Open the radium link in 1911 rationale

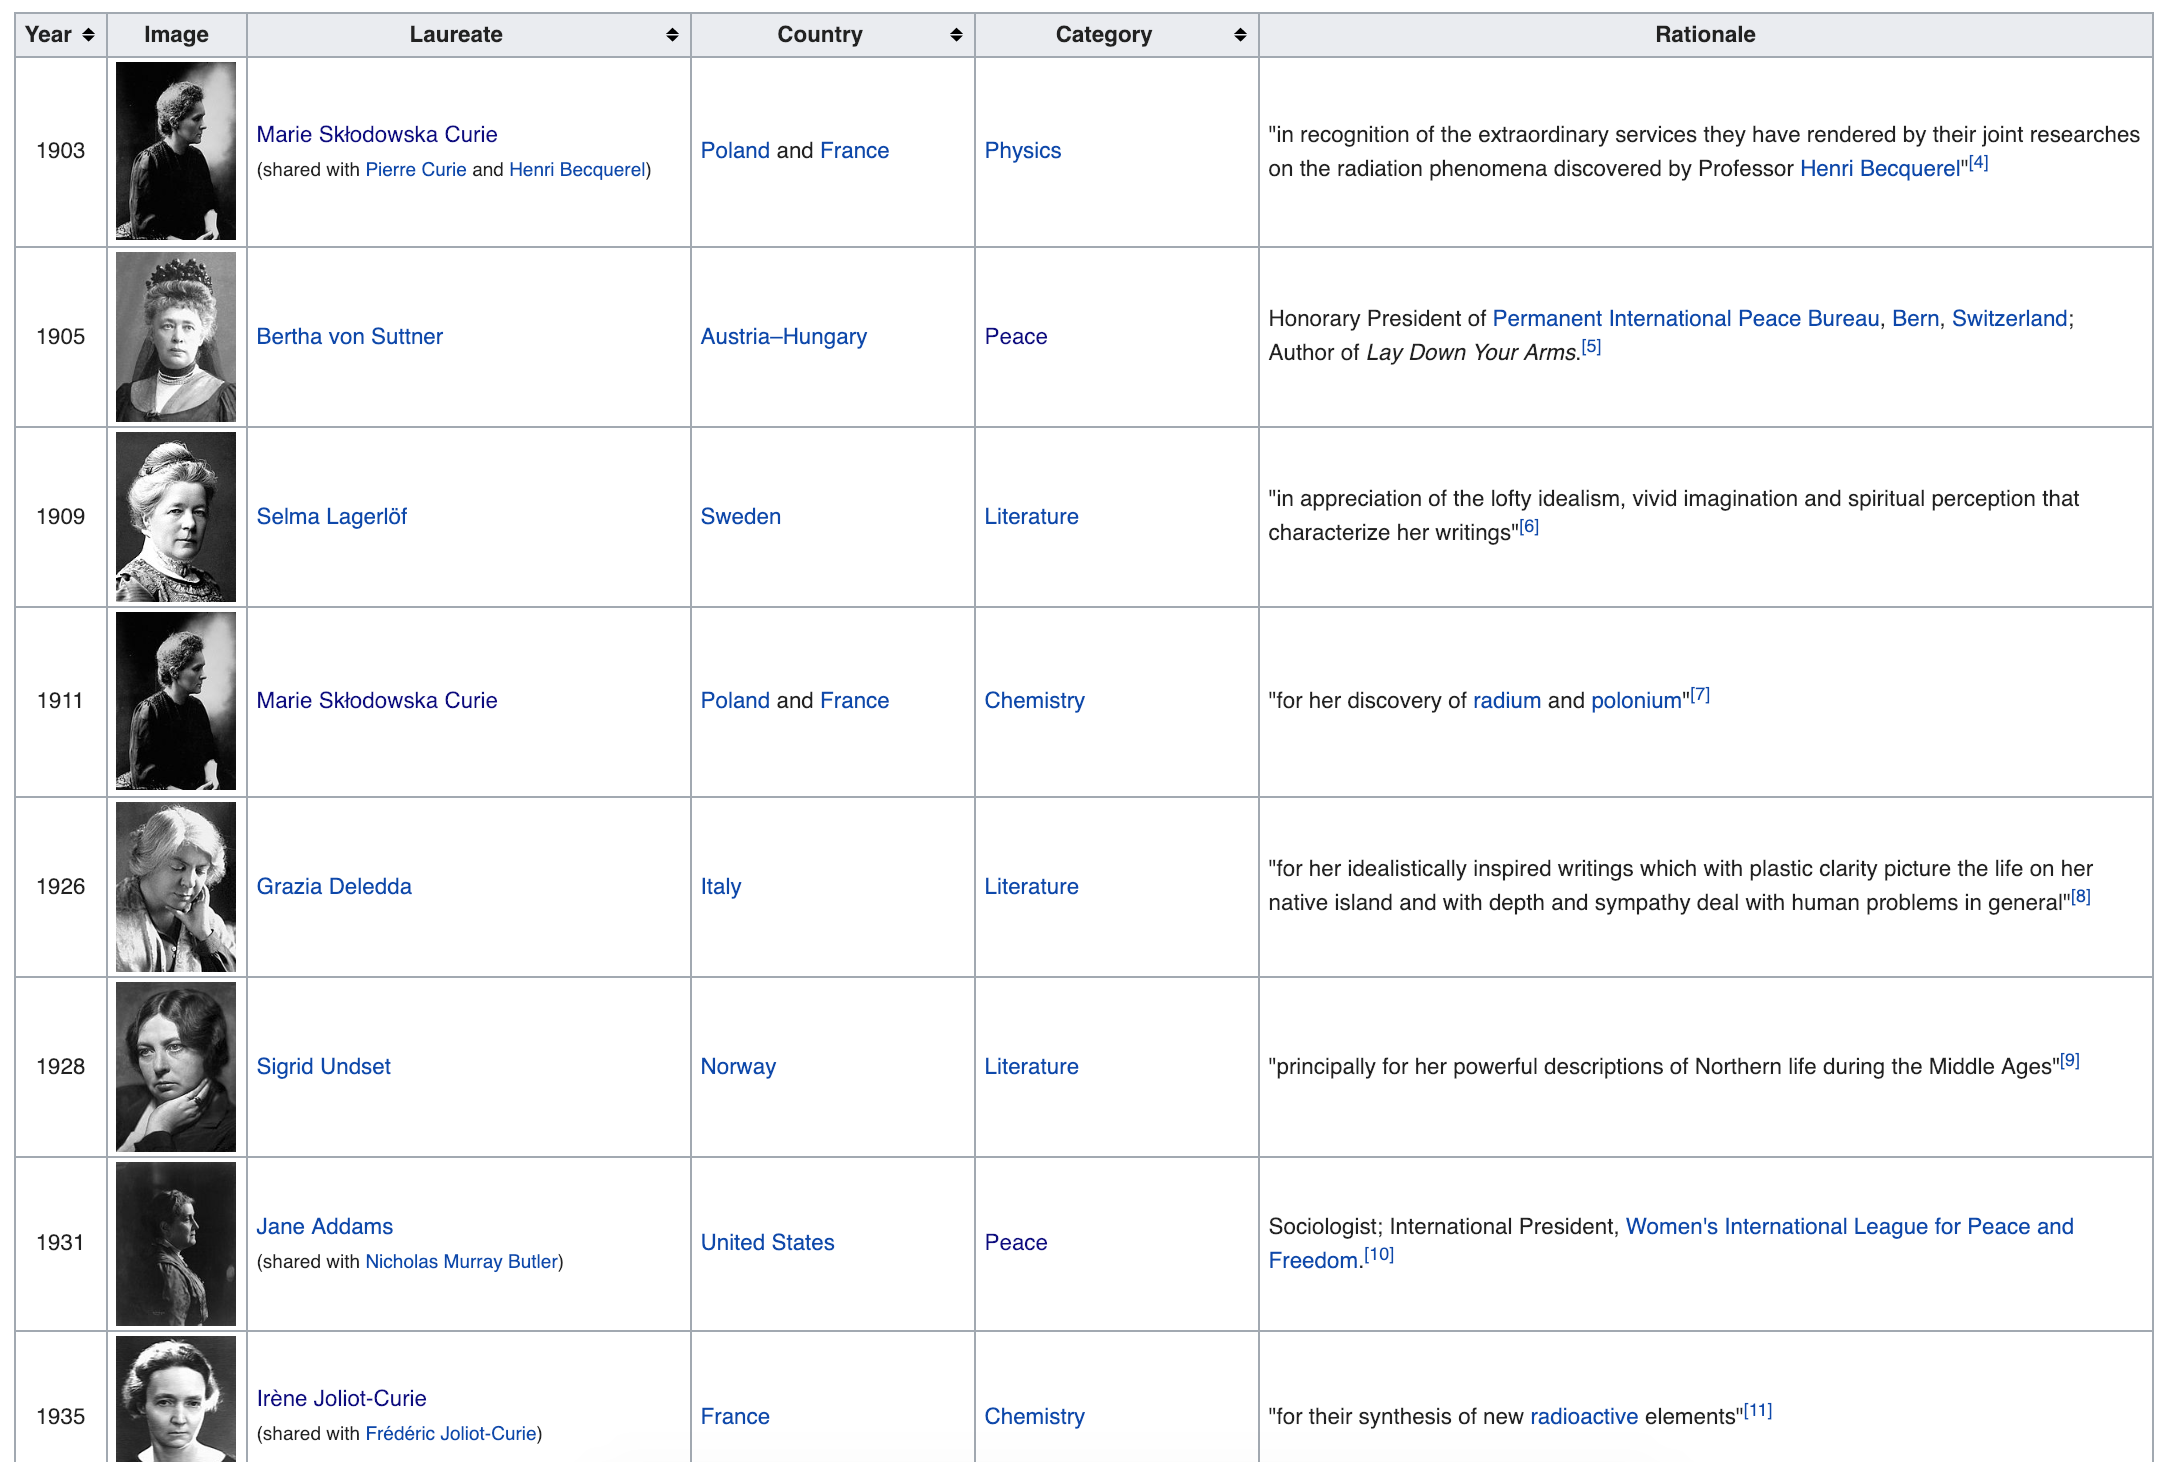tap(1506, 701)
